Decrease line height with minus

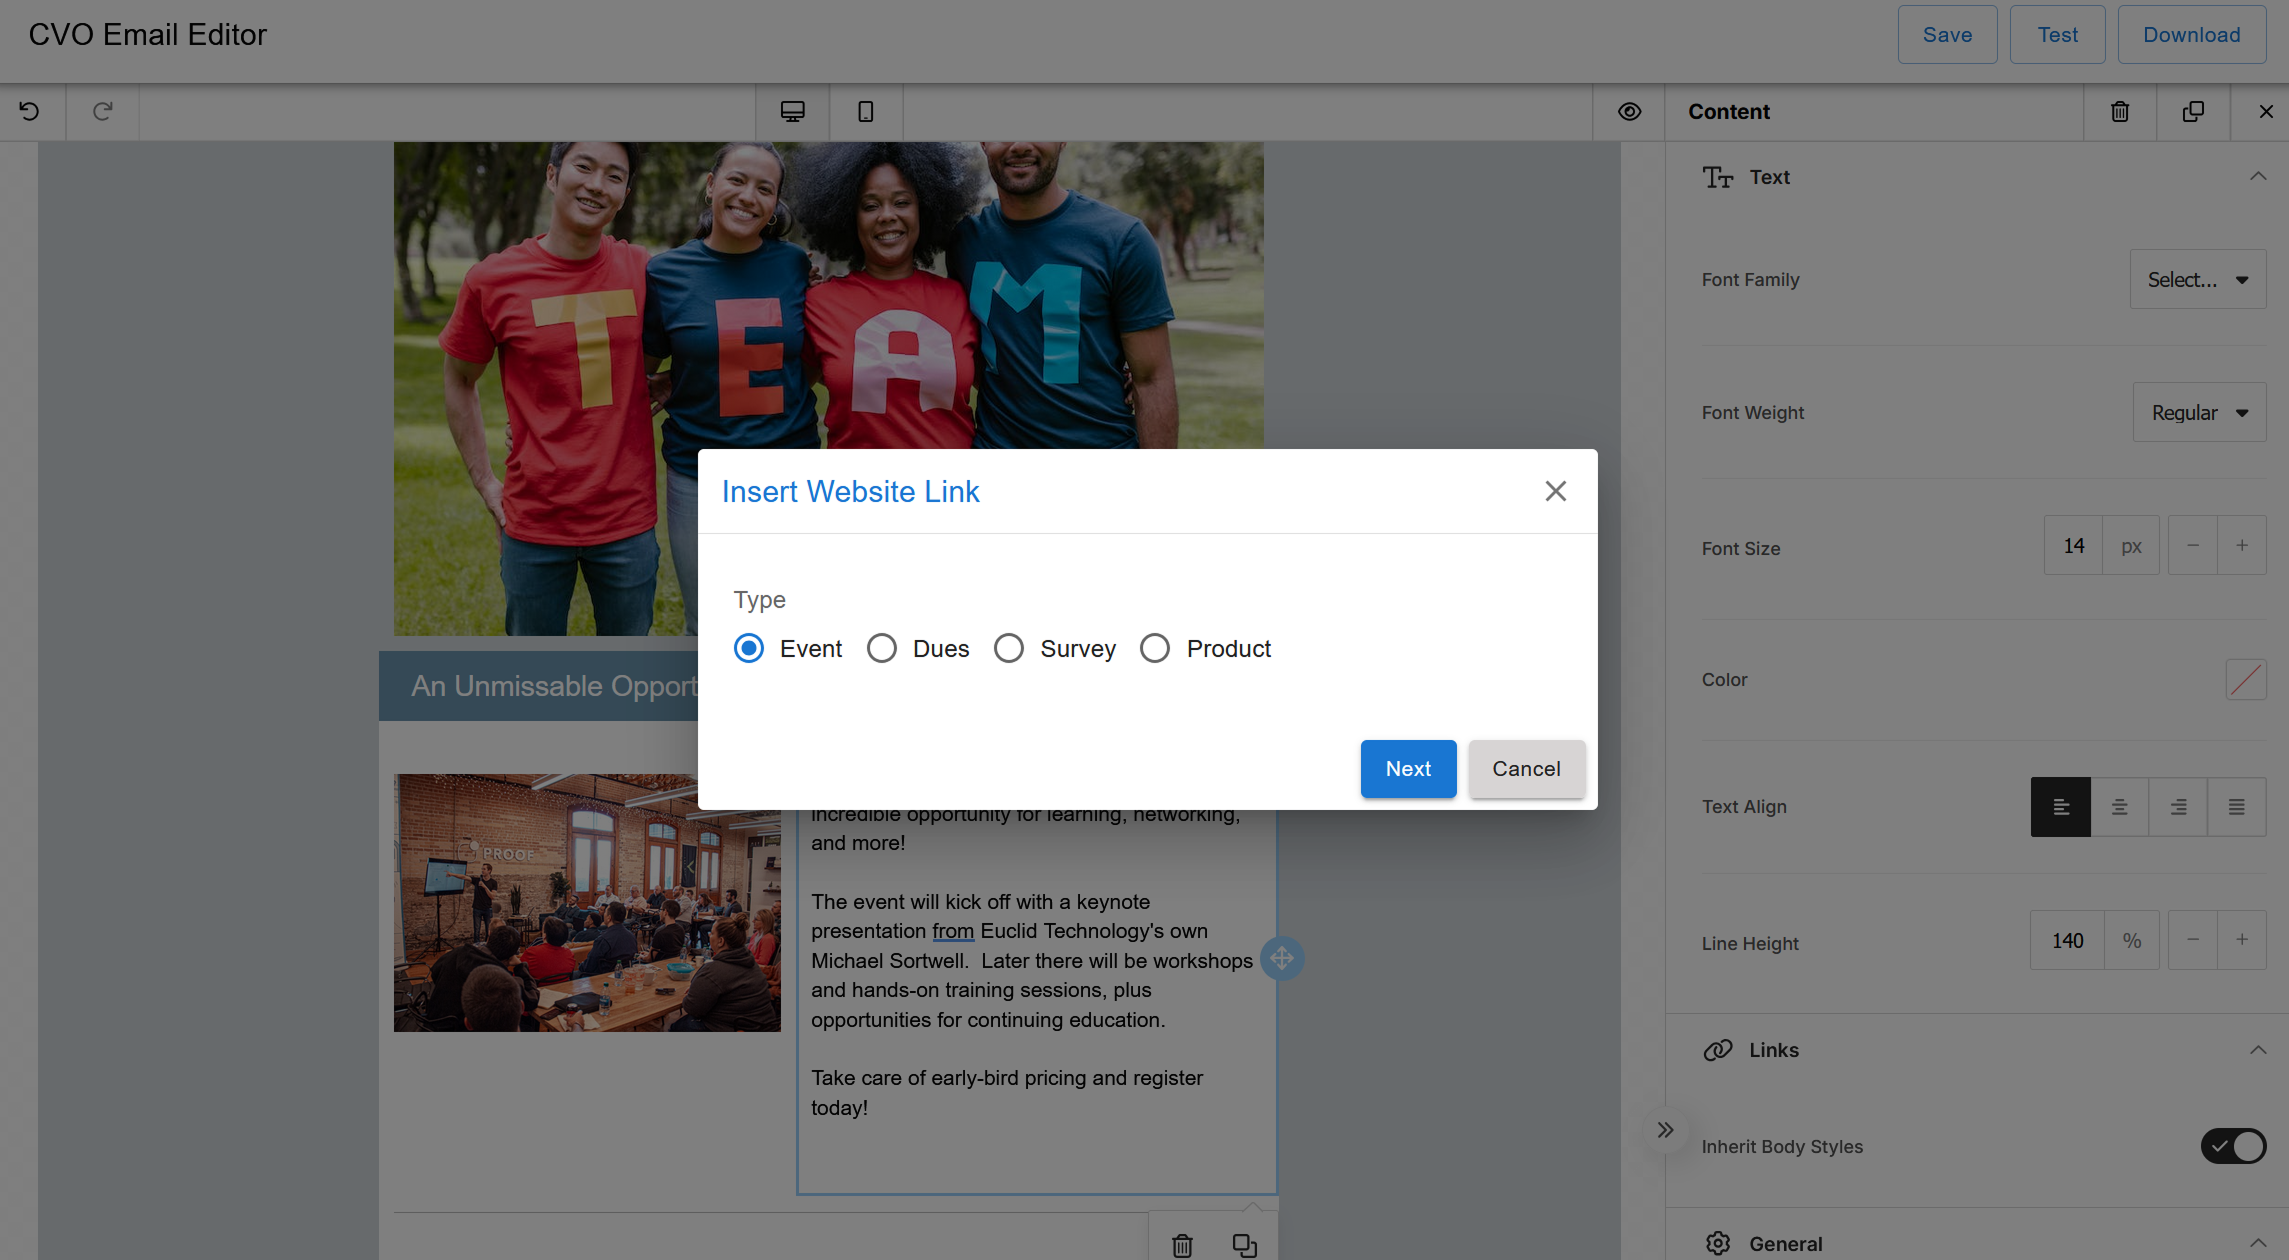click(2192, 940)
